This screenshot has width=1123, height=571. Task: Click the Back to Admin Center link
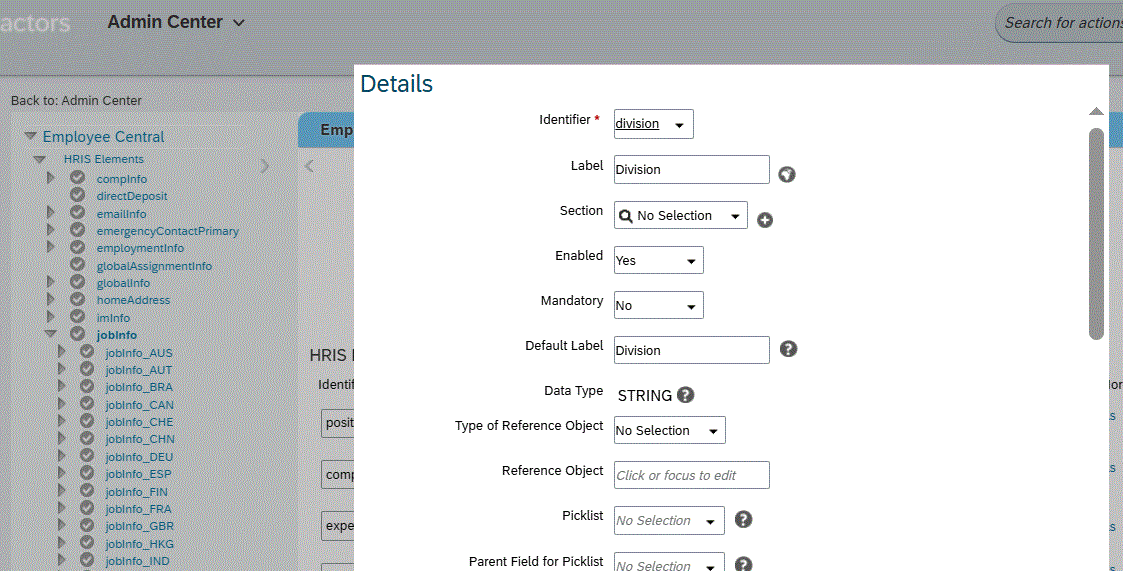click(x=76, y=100)
